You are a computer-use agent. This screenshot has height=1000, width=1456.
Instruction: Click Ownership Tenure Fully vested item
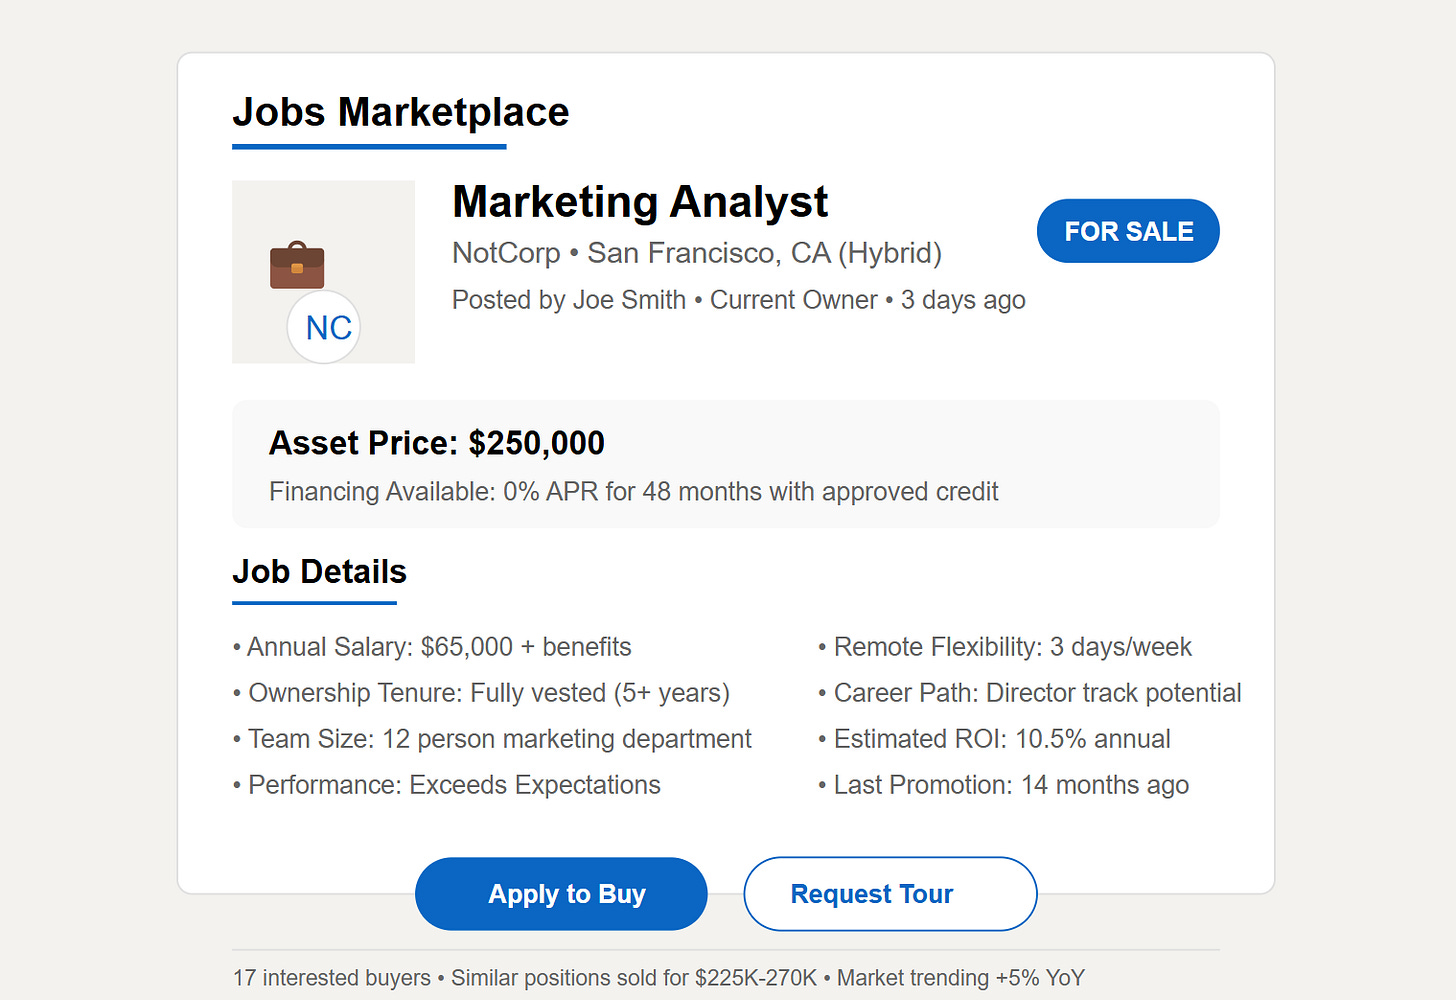point(481,693)
